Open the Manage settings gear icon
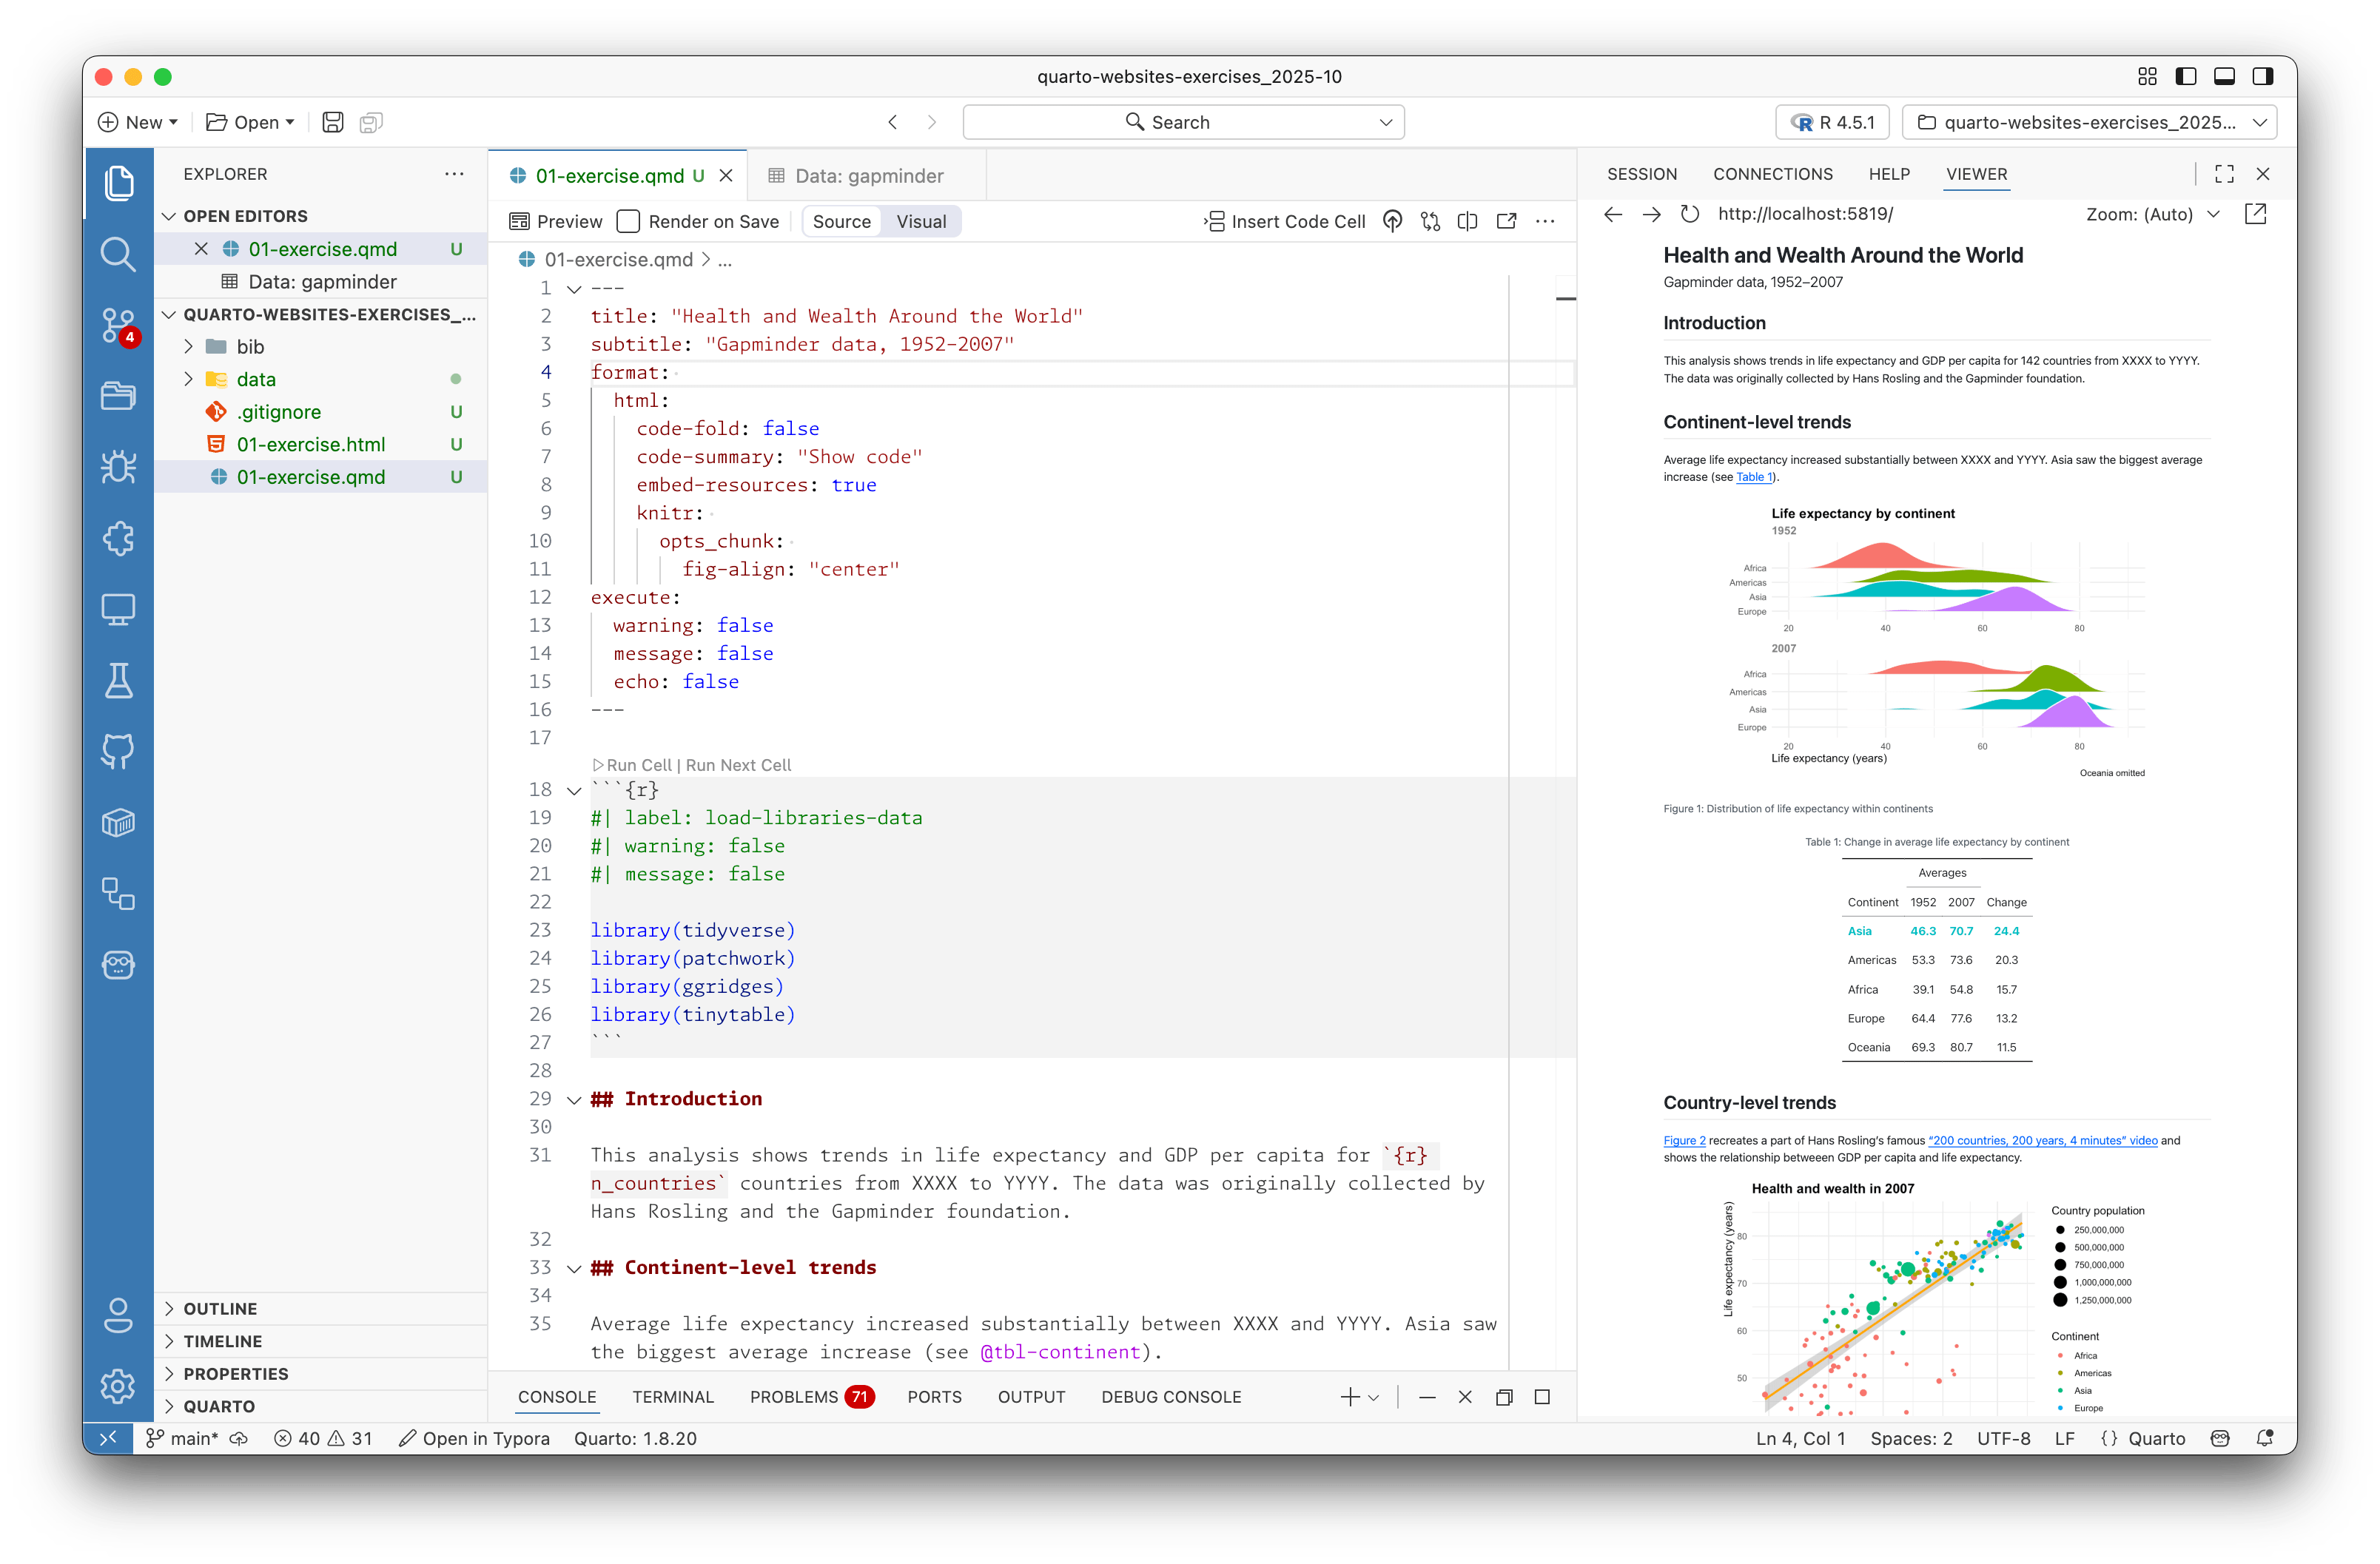This screenshot has width=2380, height=1564. (x=118, y=1385)
